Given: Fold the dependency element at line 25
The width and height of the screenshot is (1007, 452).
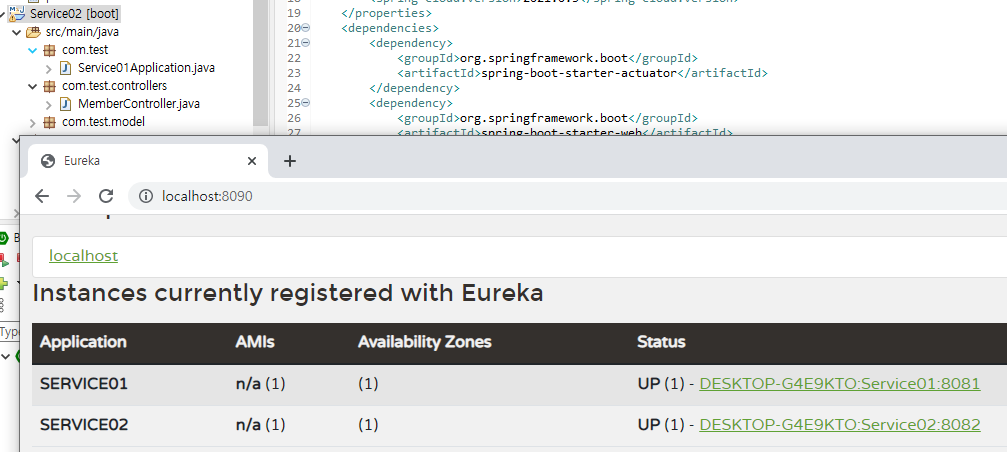Looking at the screenshot, I should pos(306,103).
